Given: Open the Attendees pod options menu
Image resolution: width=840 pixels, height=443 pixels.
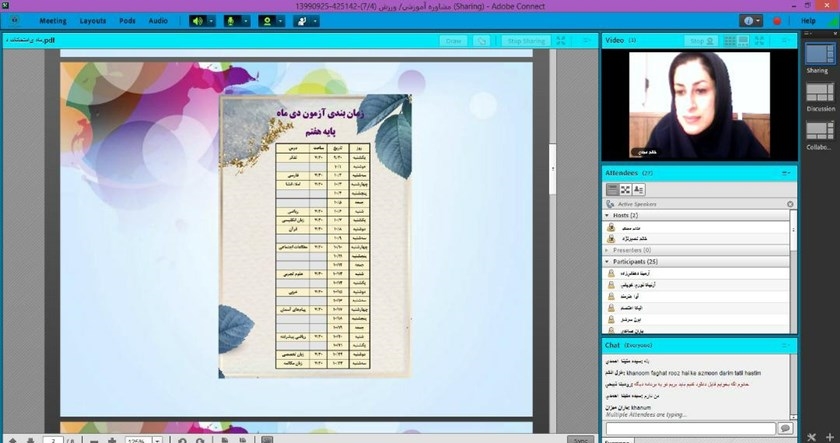Looking at the screenshot, I should pos(790,173).
